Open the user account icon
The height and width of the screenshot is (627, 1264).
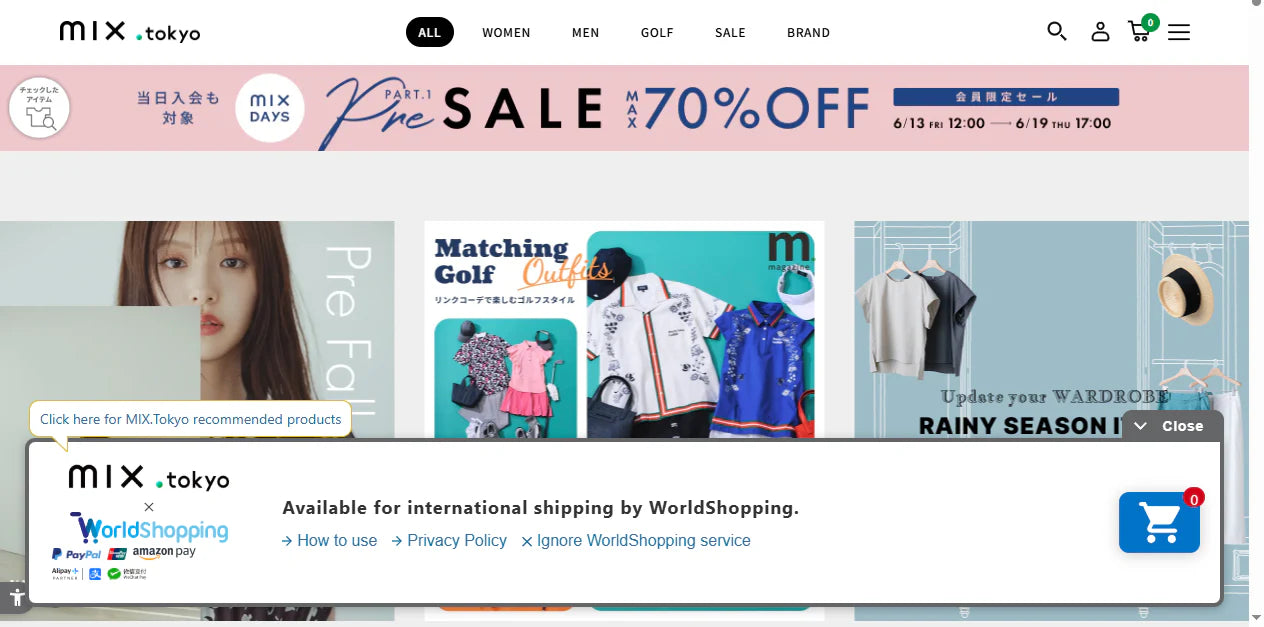(1100, 31)
